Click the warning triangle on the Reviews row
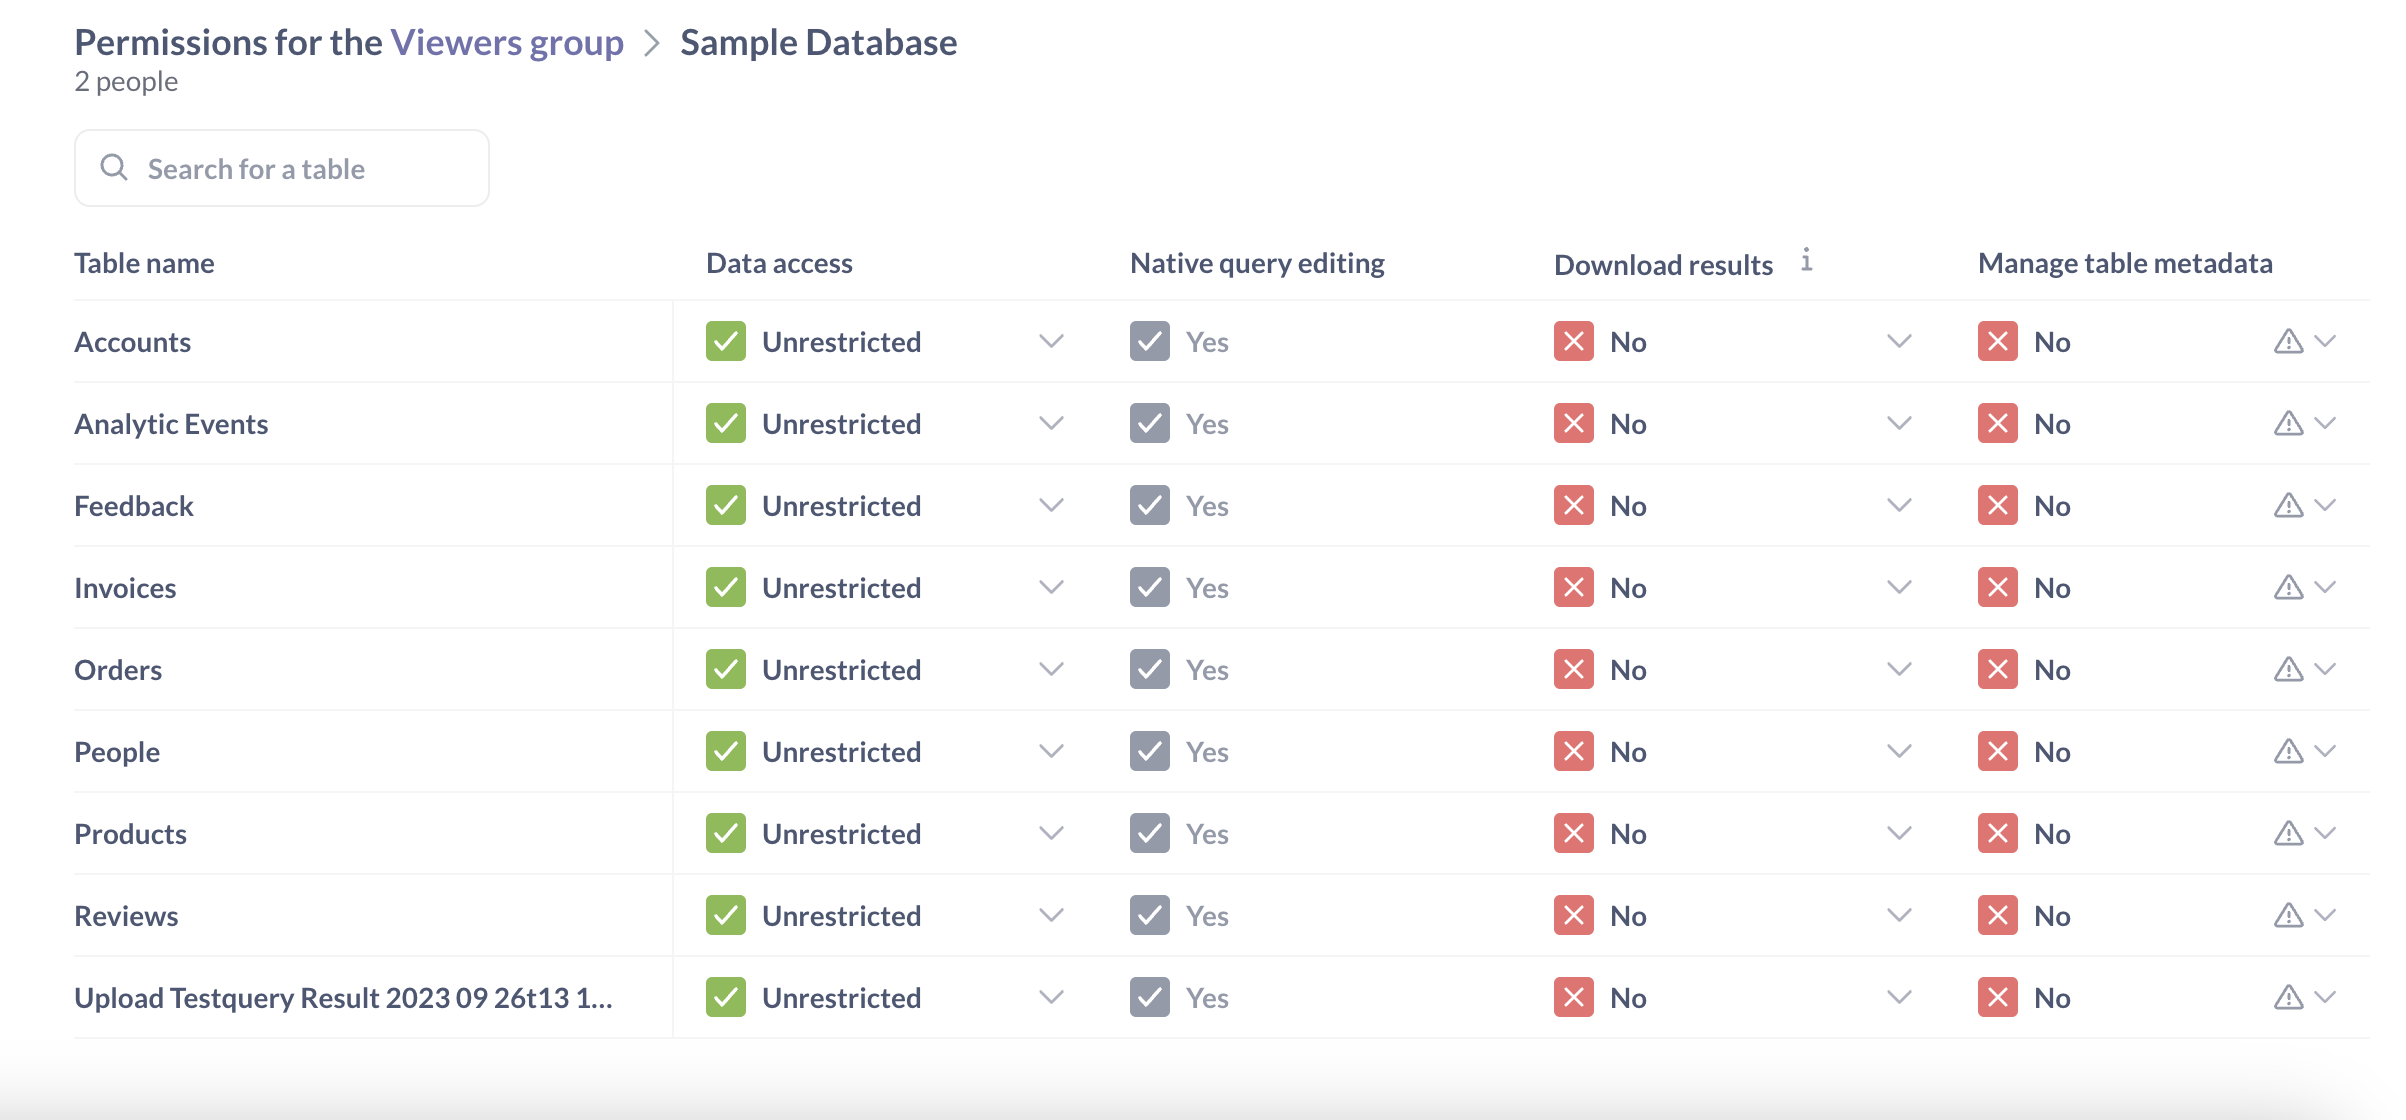The image size is (2406, 1120). pyautogui.click(x=2289, y=915)
